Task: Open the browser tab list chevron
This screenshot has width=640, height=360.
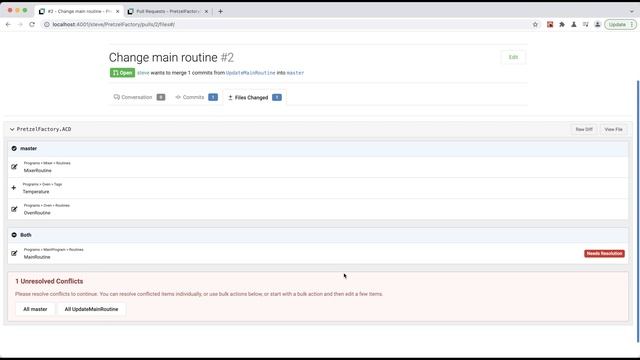Action: point(632,11)
